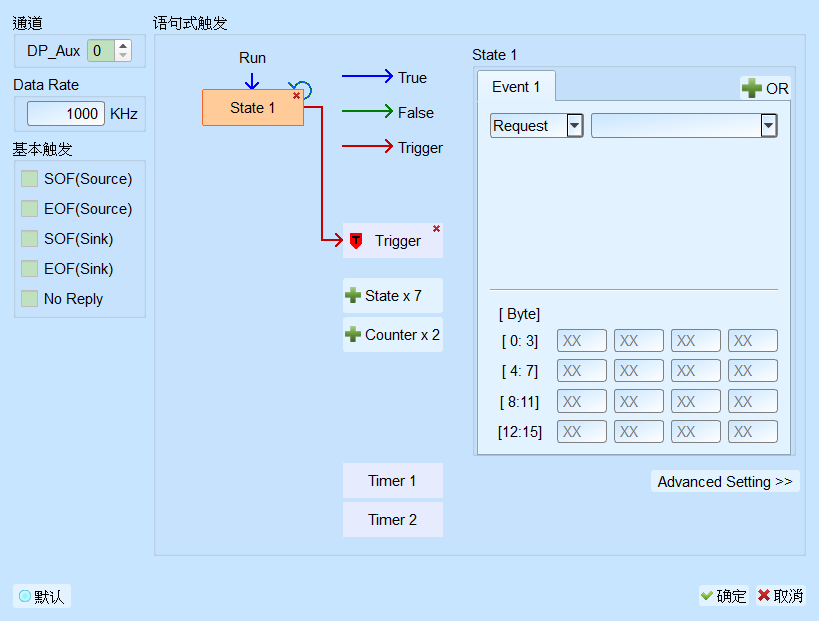Viewport: 819px width, 621px height.
Task: Click the DP_Aux channel value field
Action: [101, 51]
